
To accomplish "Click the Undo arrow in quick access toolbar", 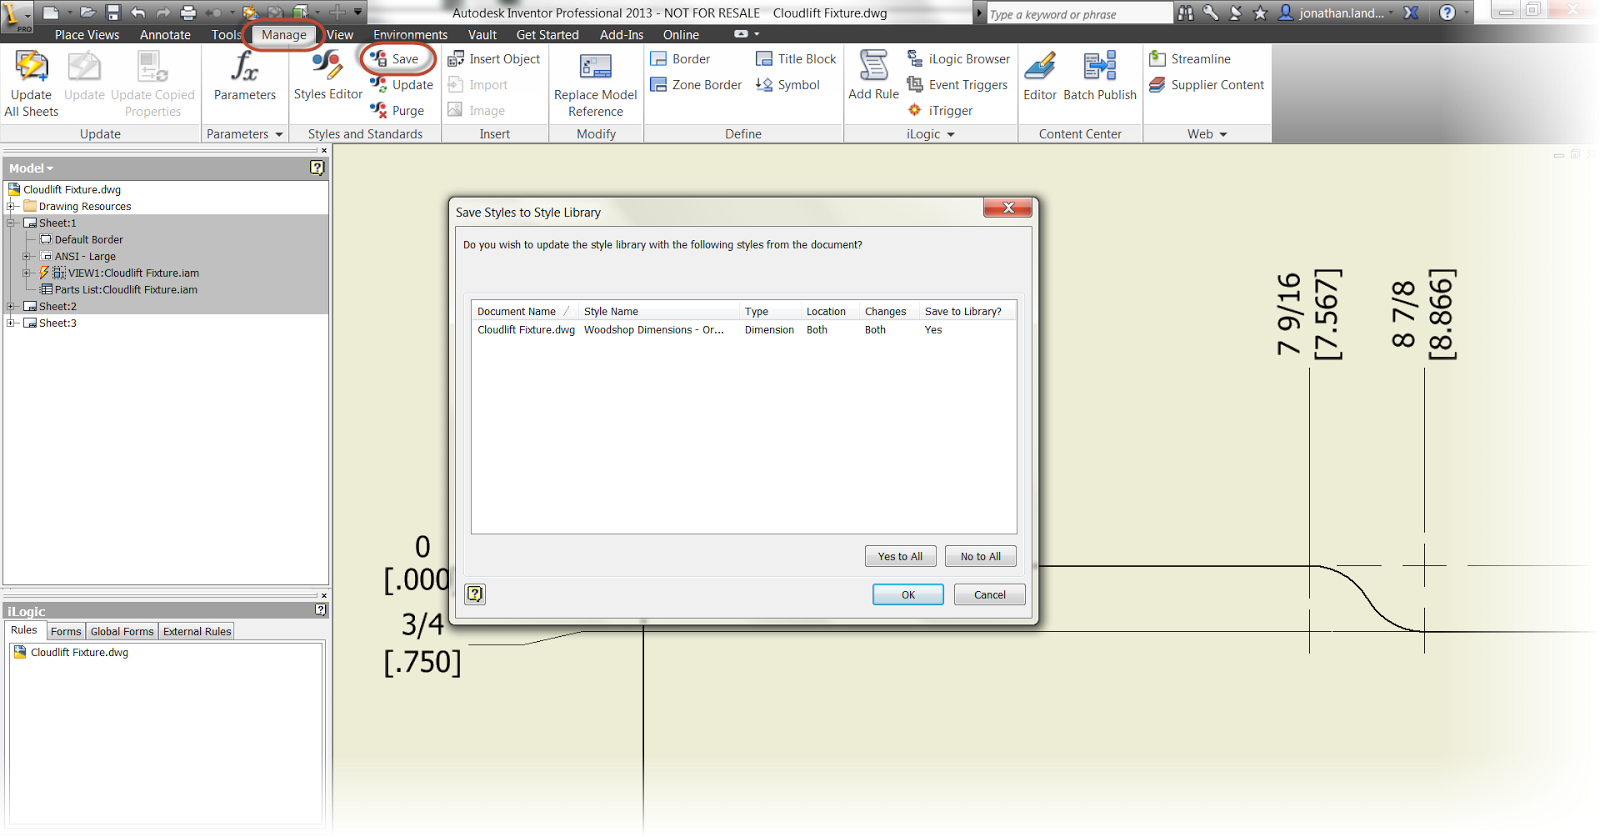I will [x=138, y=13].
